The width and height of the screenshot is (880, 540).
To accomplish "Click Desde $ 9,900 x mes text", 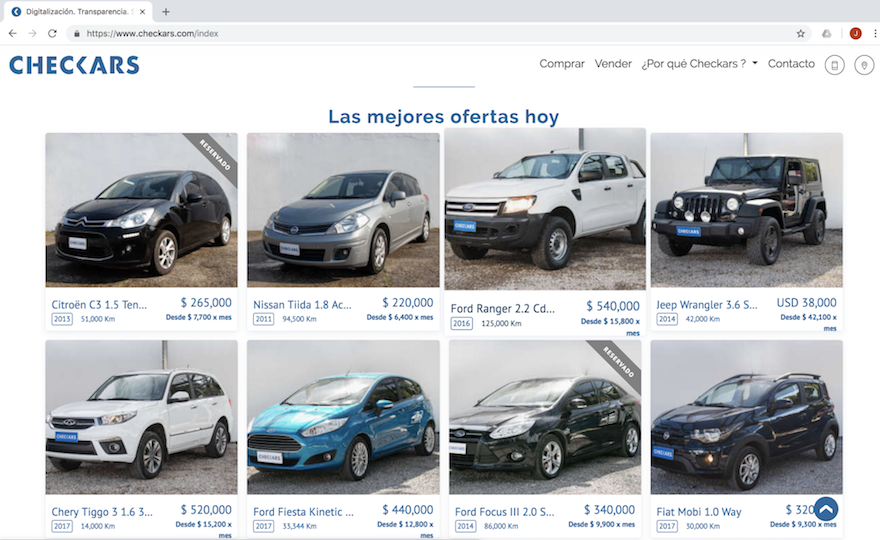I will click(x=602, y=524).
